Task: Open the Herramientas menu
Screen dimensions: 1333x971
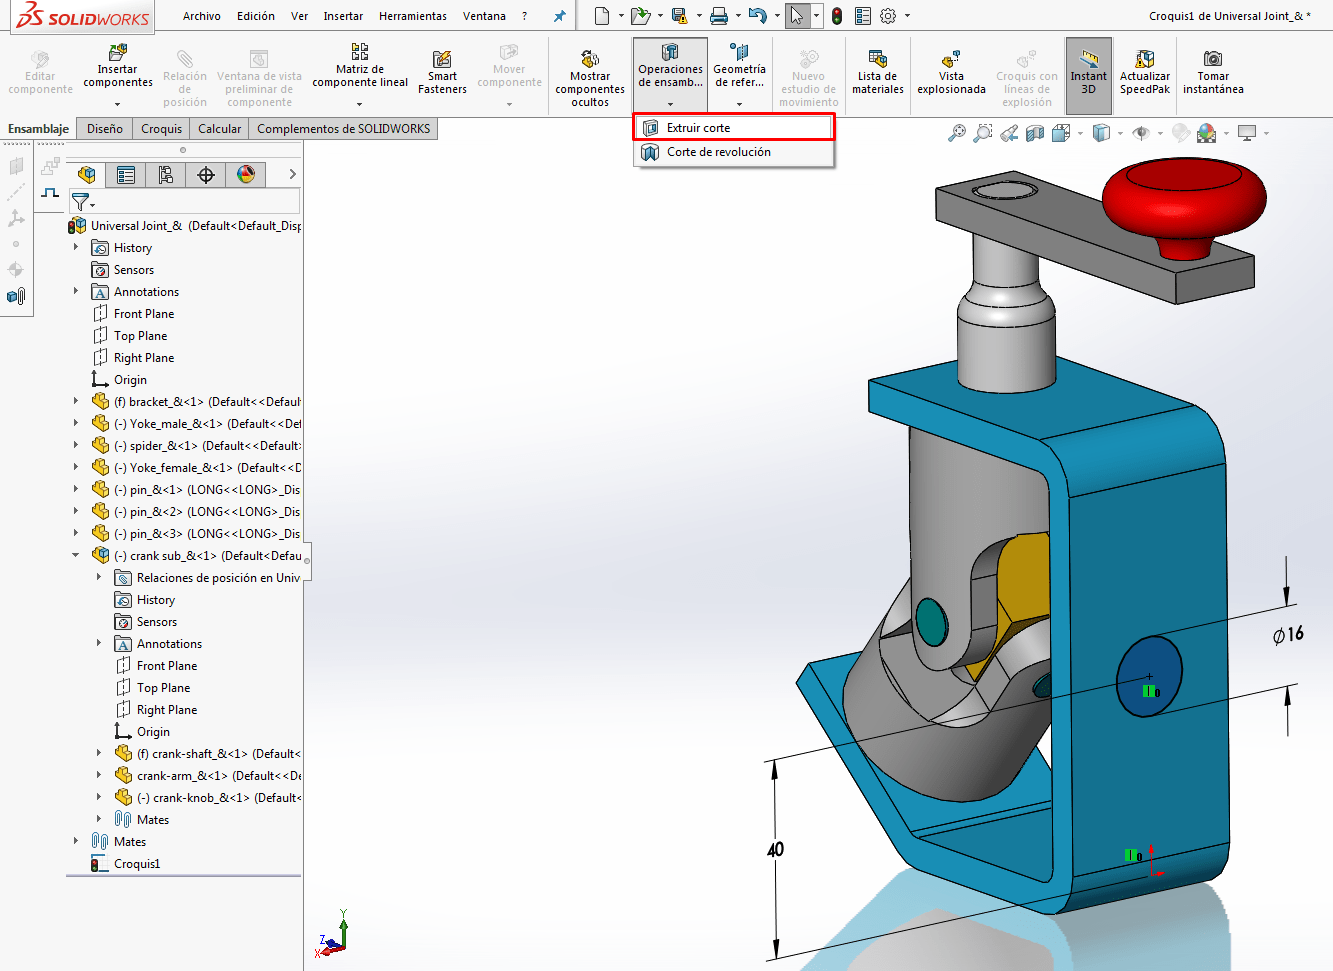Action: 413,16
